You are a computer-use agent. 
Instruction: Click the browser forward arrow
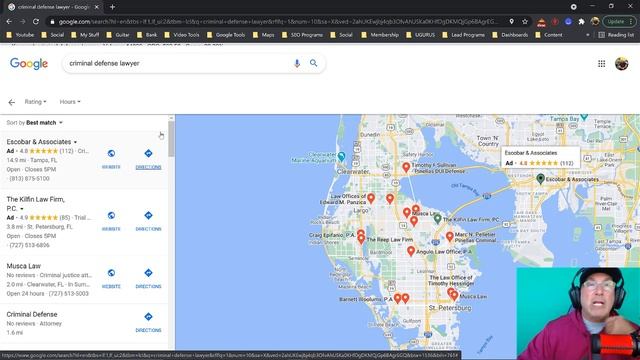click(x=22, y=22)
